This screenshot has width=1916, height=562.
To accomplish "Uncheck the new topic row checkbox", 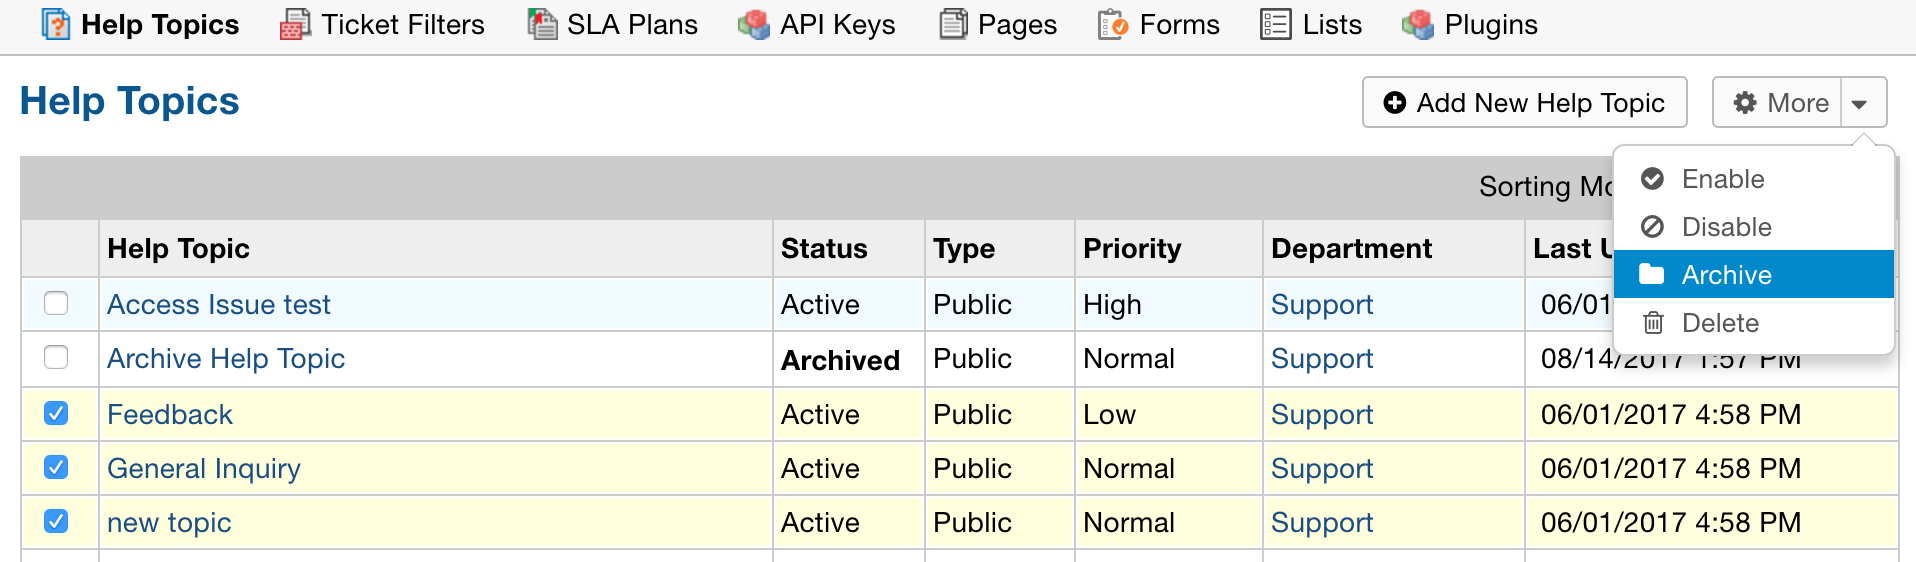I will [x=56, y=521].
